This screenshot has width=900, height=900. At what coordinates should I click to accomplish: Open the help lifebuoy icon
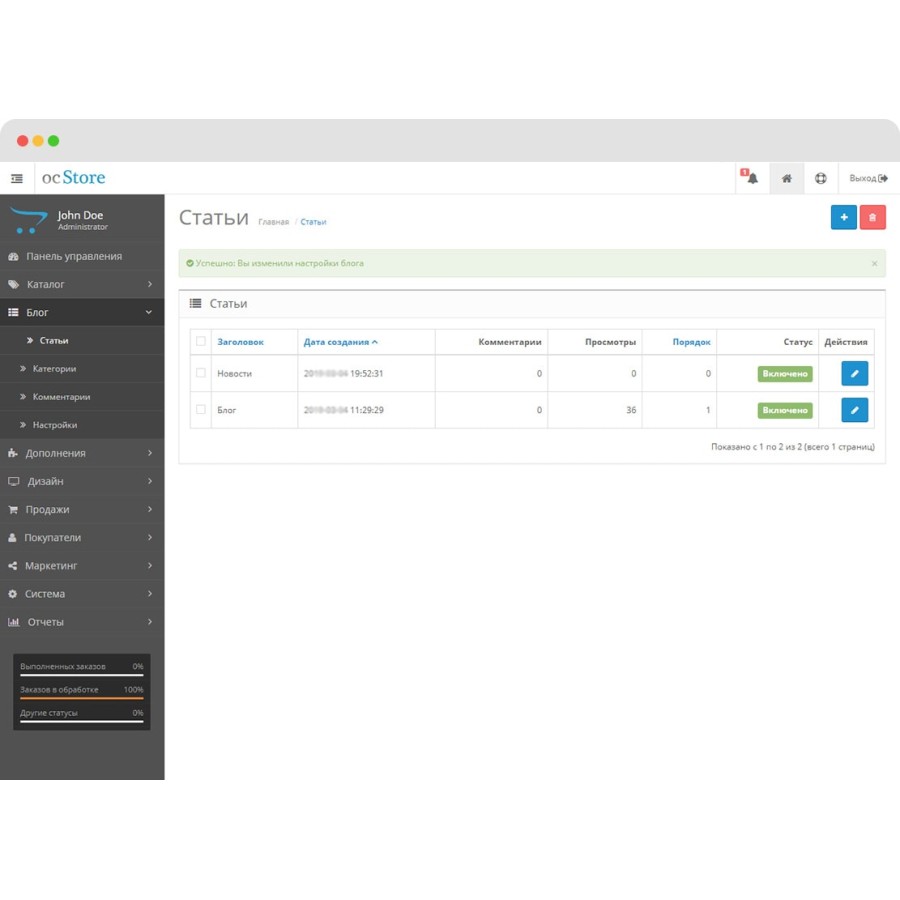coord(821,179)
